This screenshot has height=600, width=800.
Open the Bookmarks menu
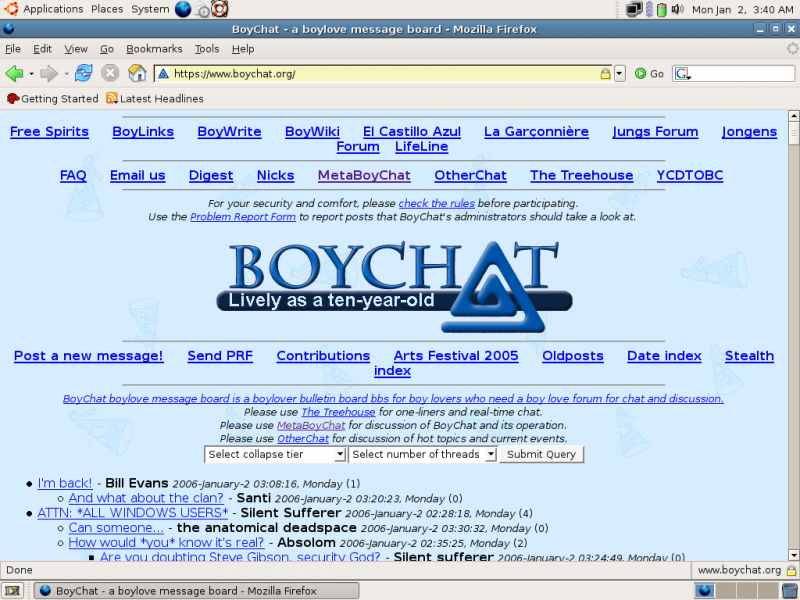coord(154,48)
